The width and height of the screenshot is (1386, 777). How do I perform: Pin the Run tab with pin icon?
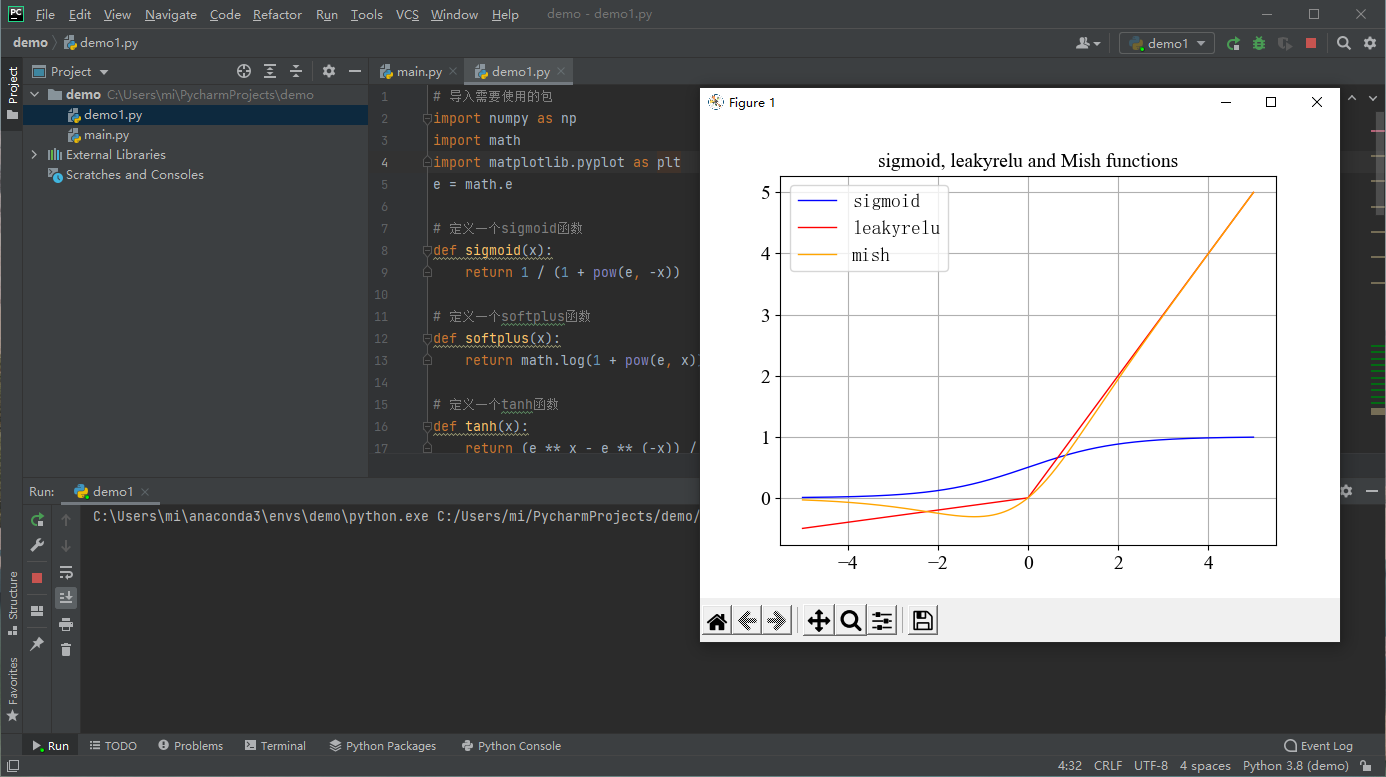[x=37, y=644]
